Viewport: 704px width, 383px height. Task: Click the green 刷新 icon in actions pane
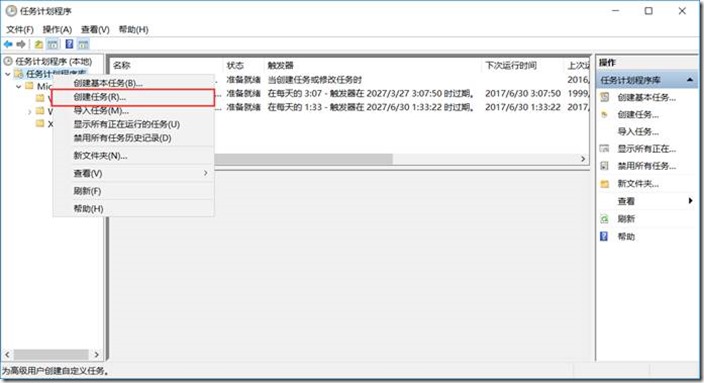(x=605, y=219)
